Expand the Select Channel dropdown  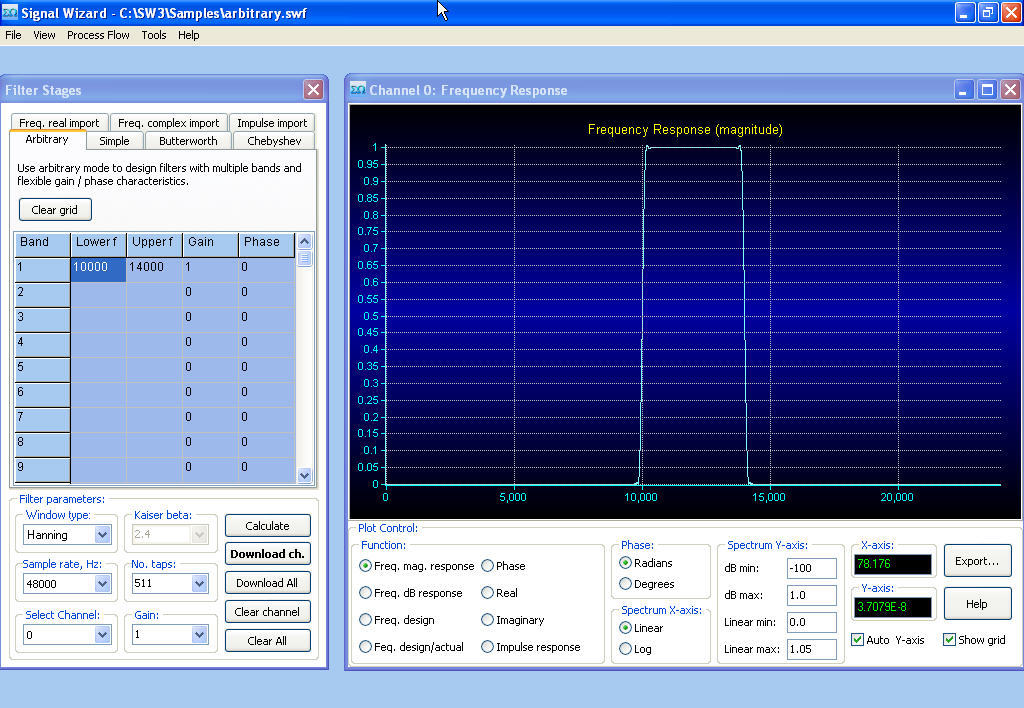point(103,634)
